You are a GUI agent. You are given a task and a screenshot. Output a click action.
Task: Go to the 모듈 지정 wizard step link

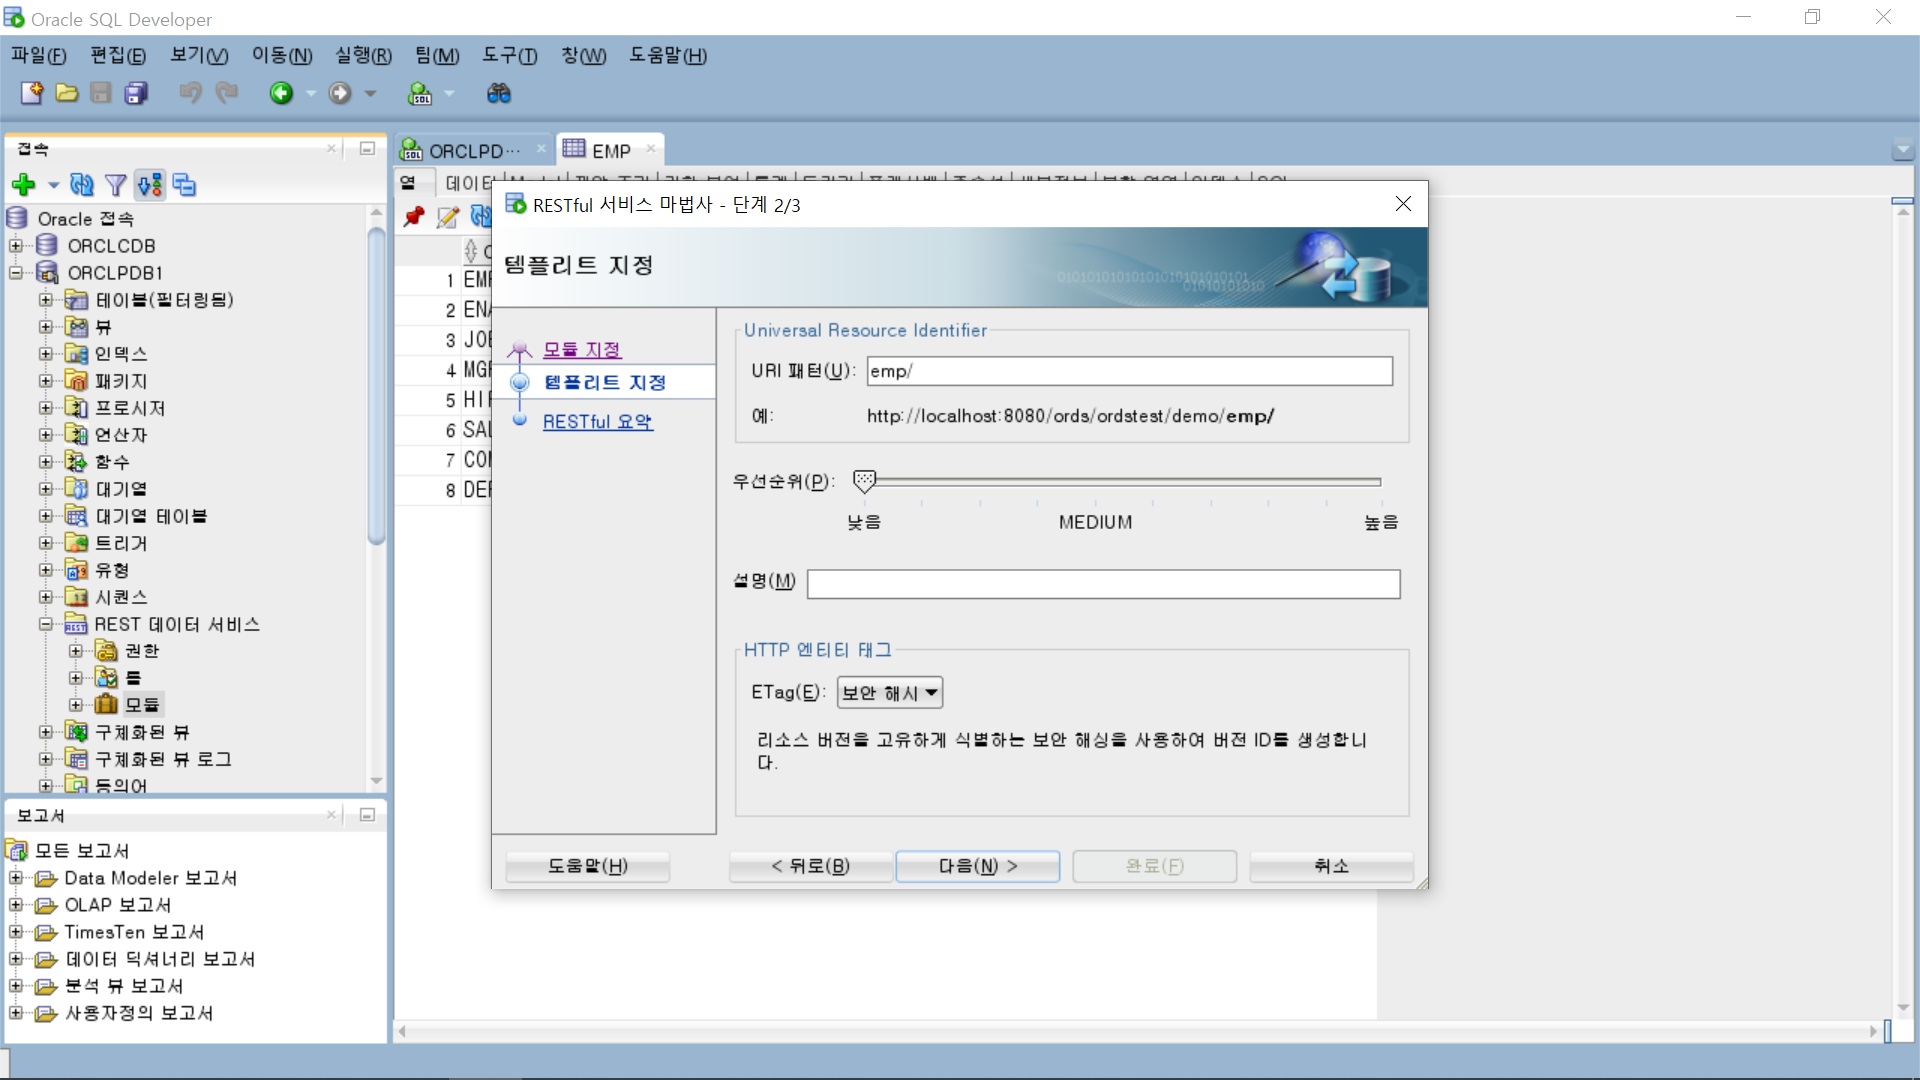582,349
